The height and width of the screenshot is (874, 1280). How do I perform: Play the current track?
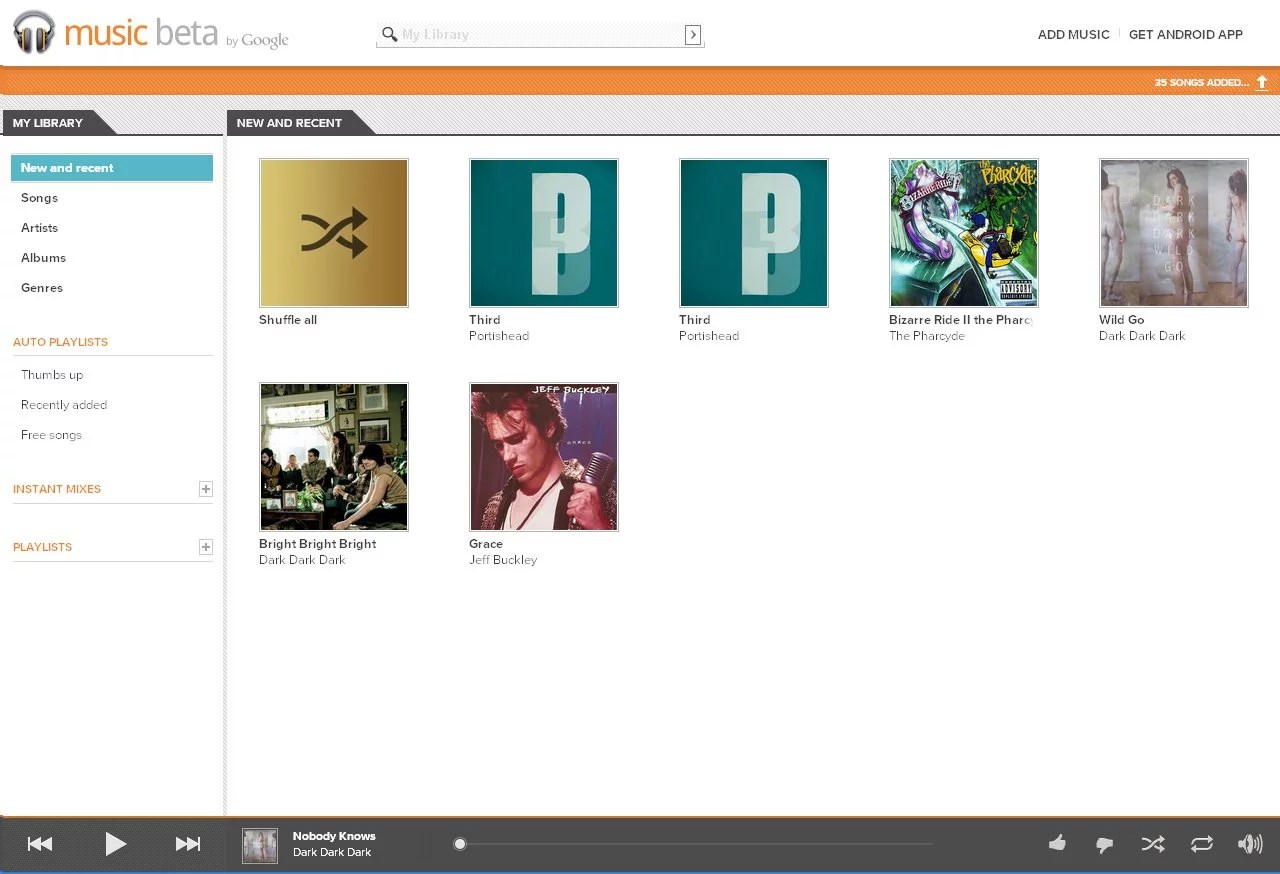(116, 844)
